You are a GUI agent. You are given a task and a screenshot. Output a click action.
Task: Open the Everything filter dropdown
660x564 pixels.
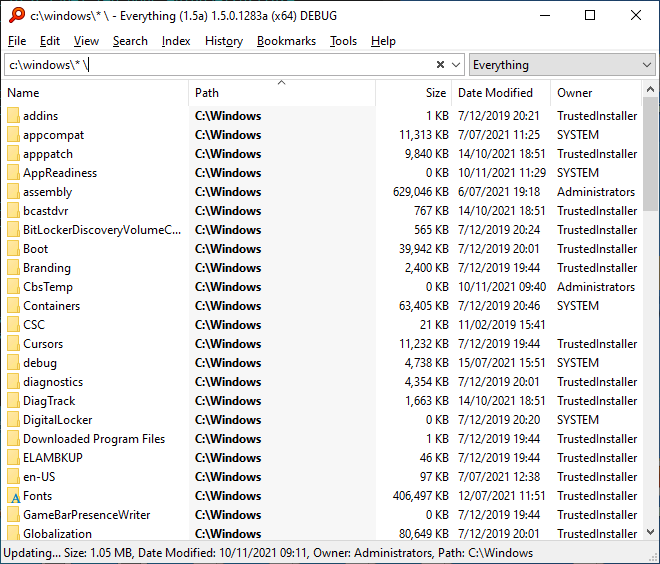[562, 64]
